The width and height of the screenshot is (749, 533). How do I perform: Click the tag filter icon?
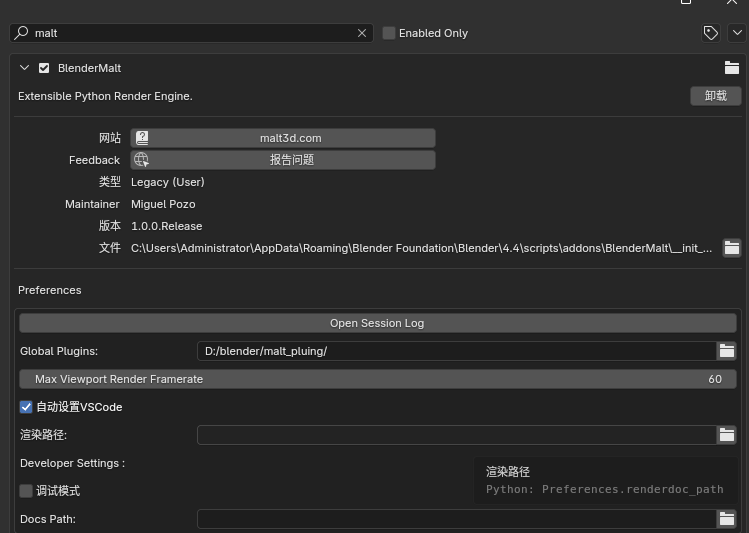[x=711, y=33]
